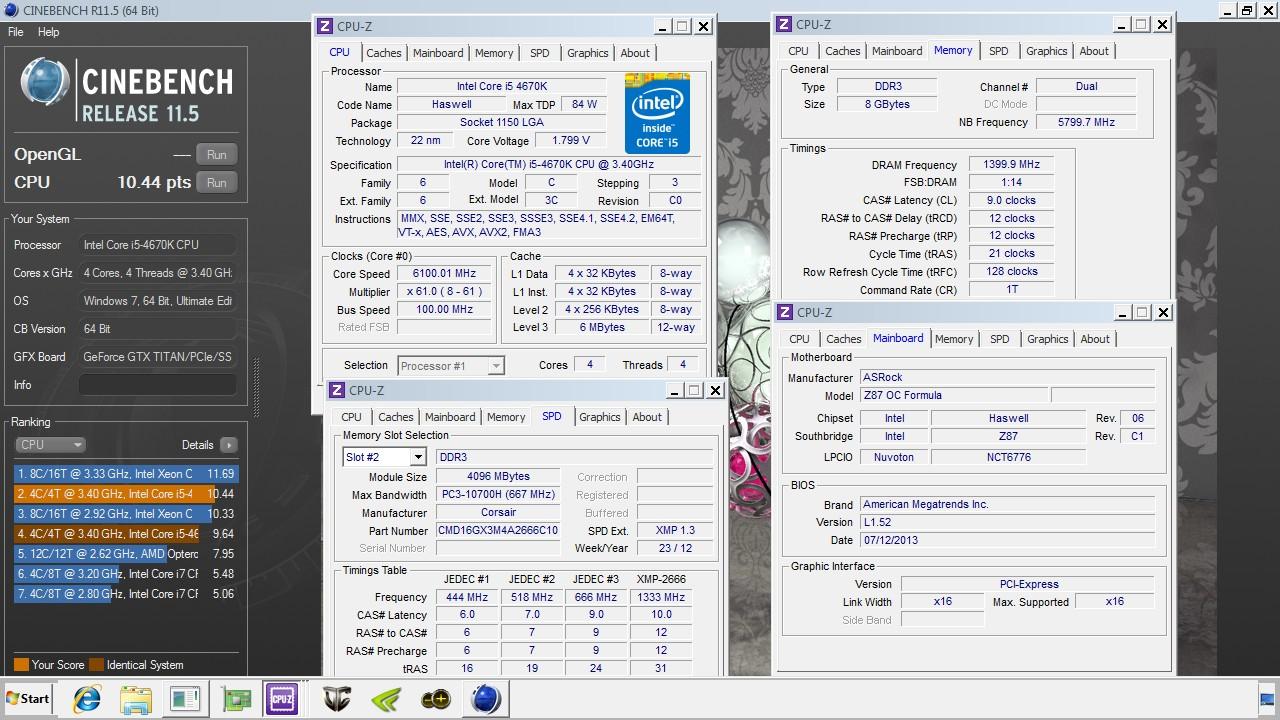Viewport: 1280px width, 720px height.
Task: Click the Intel Core i5 logo badge
Action: (657, 112)
